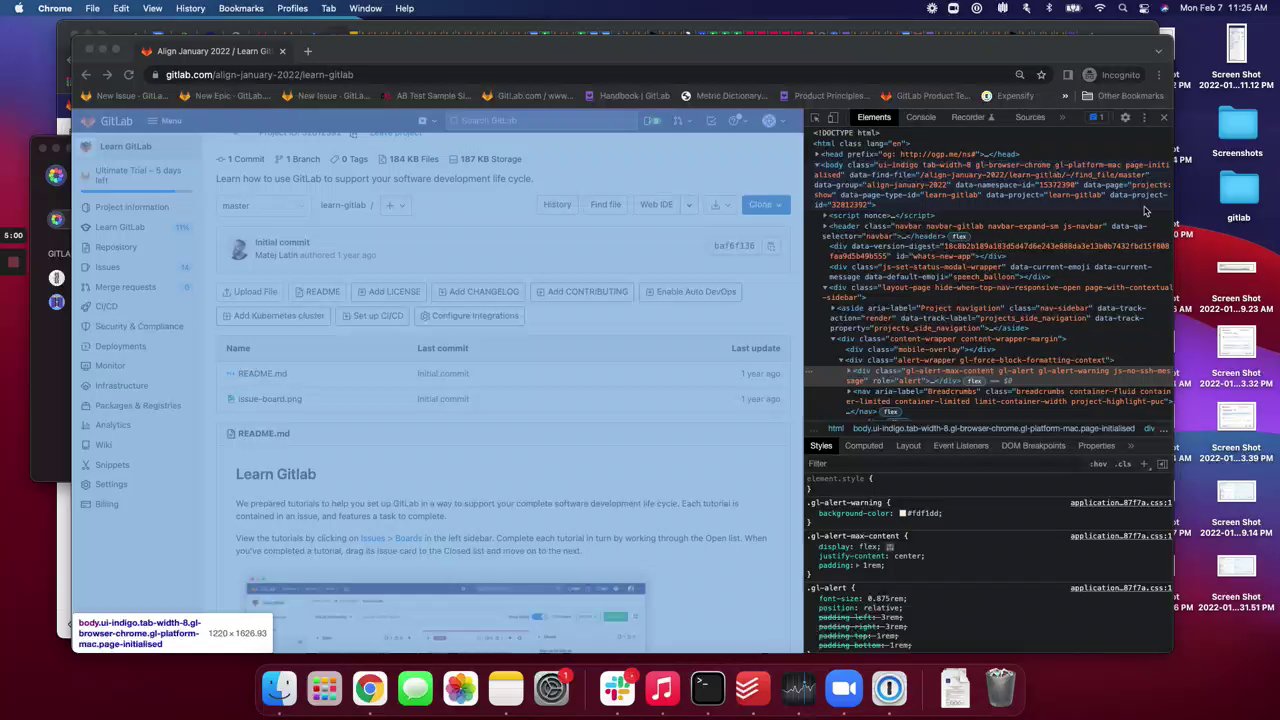The width and height of the screenshot is (1280, 720).
Task: Click the Add CHANGELOG button
Action: 478,292
